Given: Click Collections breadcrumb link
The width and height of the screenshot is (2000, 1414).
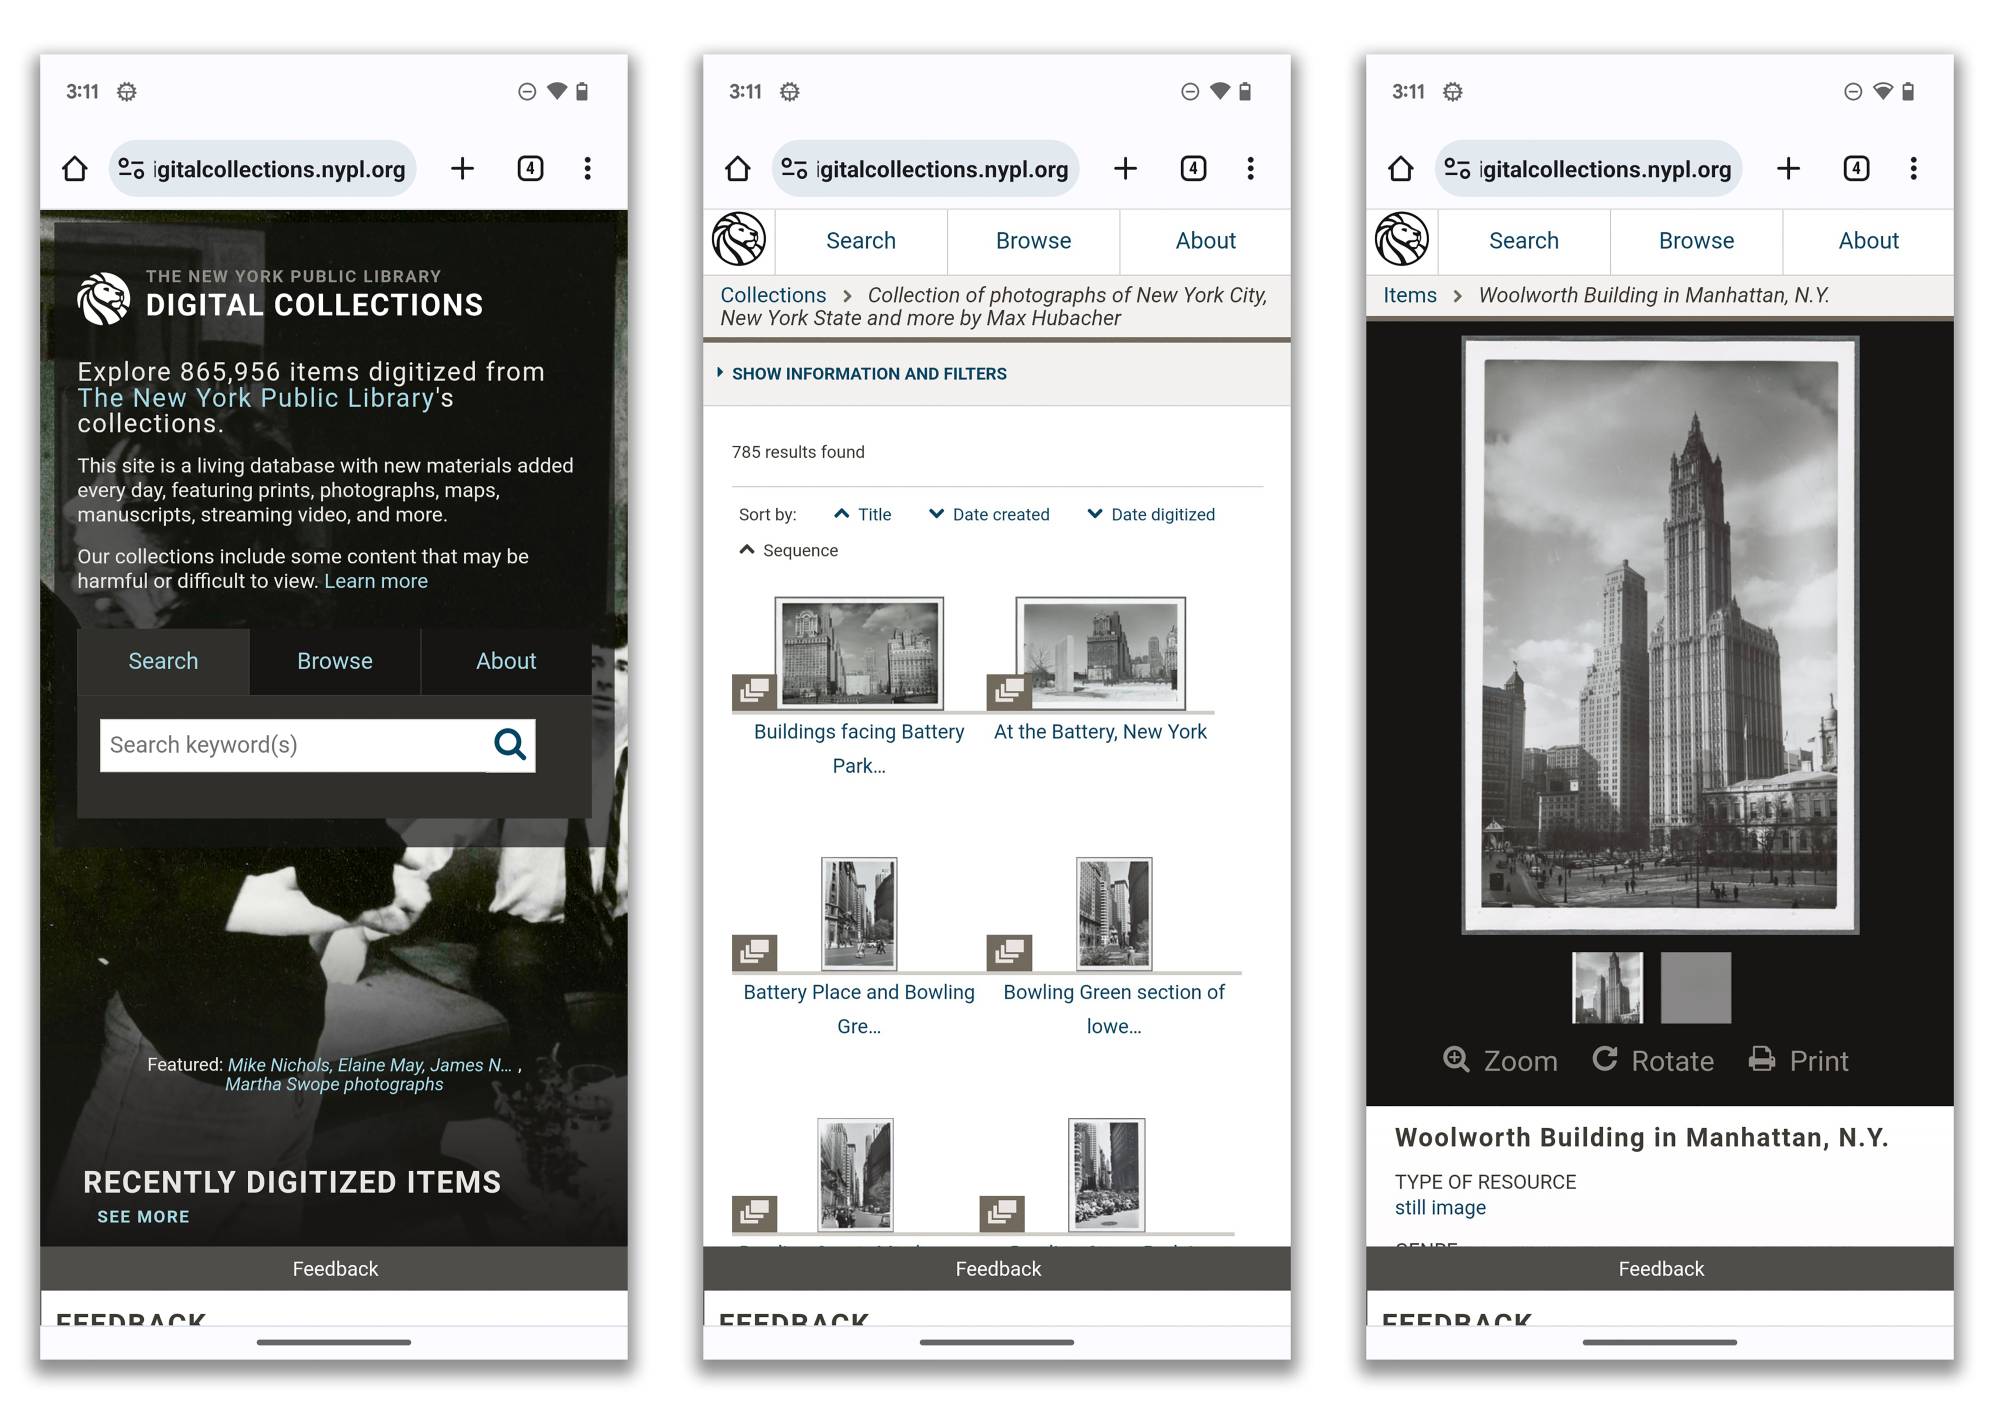Looking at the screenshot, I should pos(773,295).
